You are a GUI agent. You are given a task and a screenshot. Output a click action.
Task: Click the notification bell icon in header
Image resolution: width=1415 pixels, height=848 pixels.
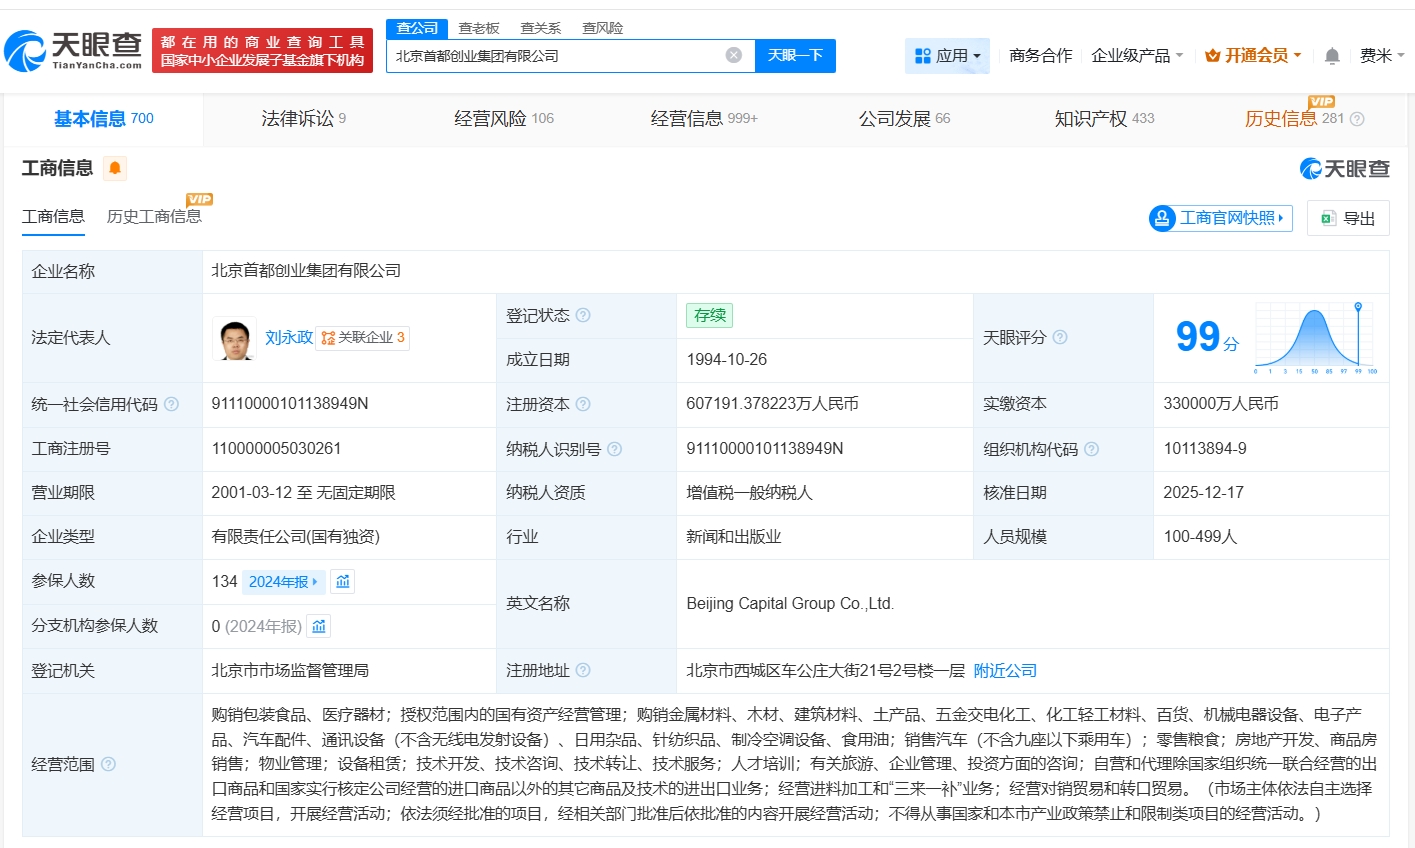[x=1331, y=56]
